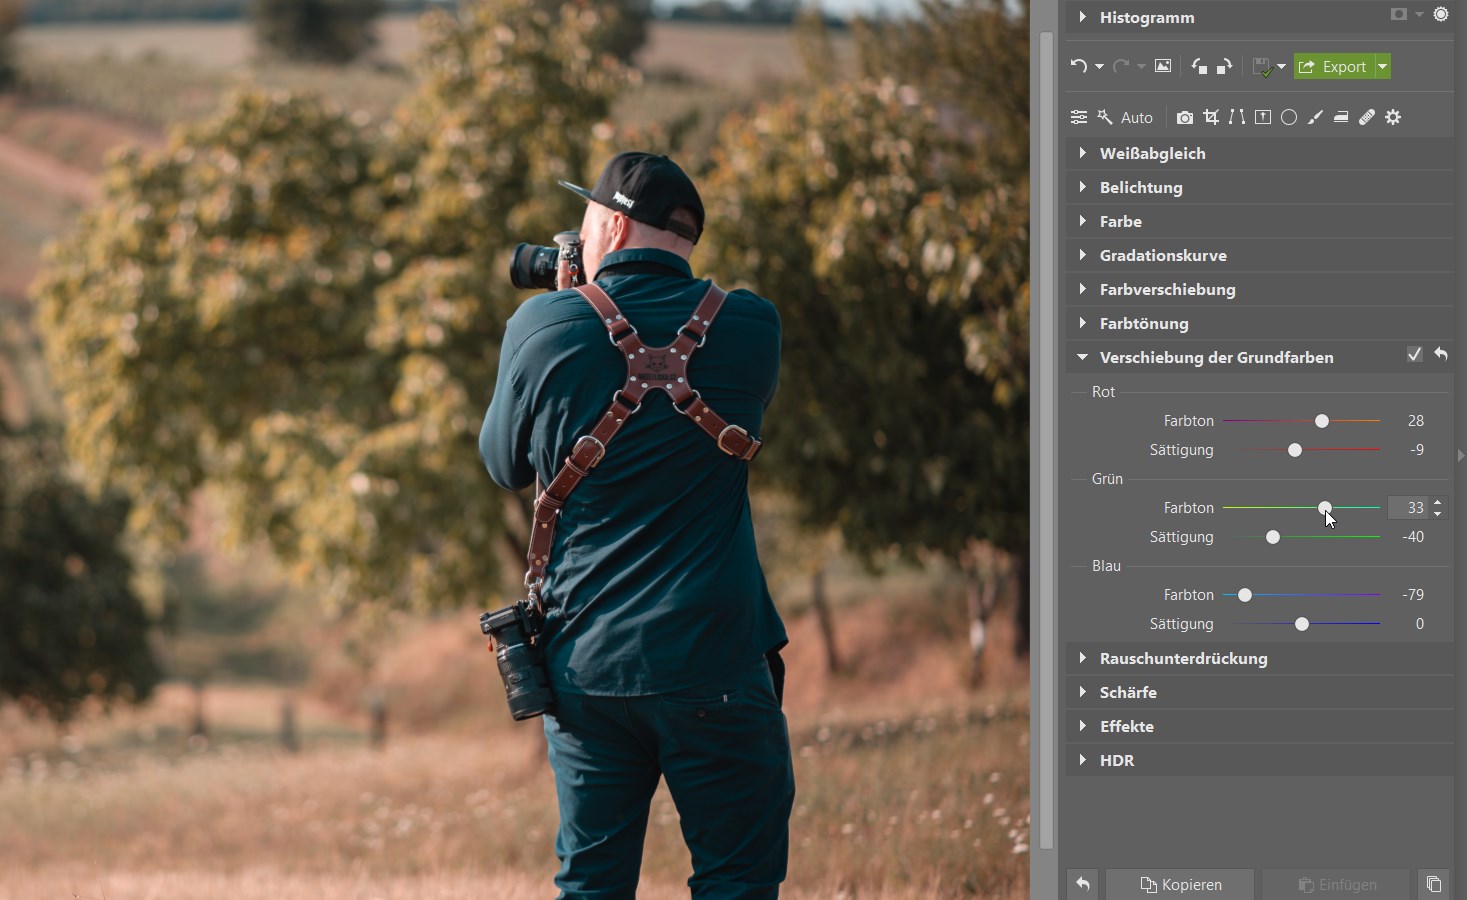This screenshot has width=1467, height=900.
Task: Select the retouching bandage tool
Action: 1367,117
